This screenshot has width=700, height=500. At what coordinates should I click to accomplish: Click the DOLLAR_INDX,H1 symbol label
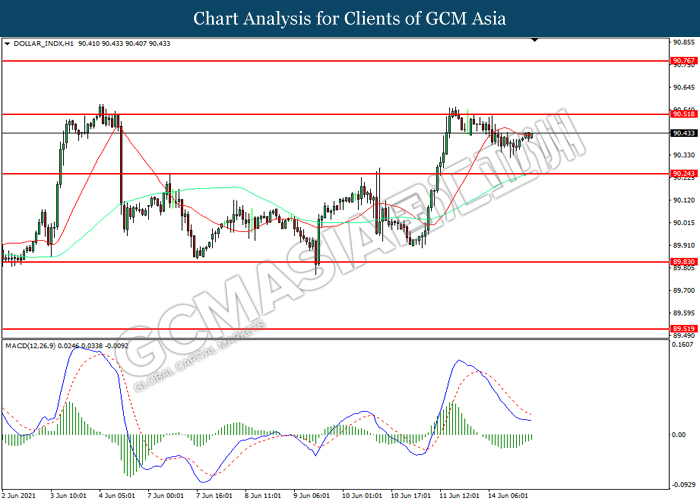pyautogui.click(x=44, y=44)
